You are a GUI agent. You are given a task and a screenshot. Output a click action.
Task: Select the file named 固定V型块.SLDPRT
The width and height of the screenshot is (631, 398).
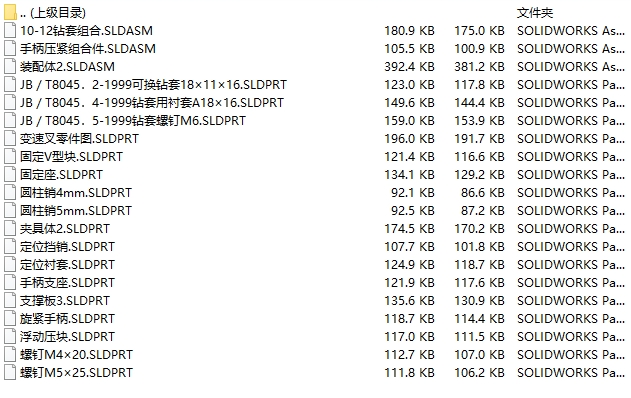click(71, 157)
